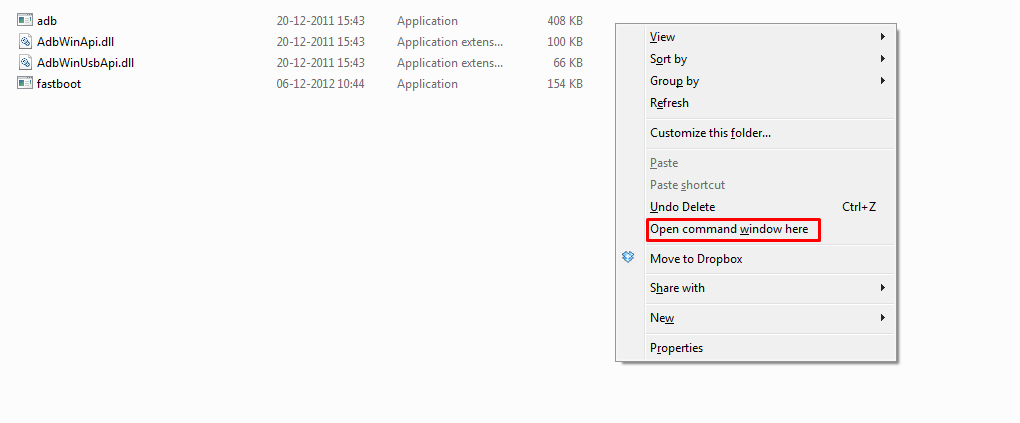The image size is (1020, 423).
Task: Click the size value '66 KB'
Action: [x=569, y=63]
